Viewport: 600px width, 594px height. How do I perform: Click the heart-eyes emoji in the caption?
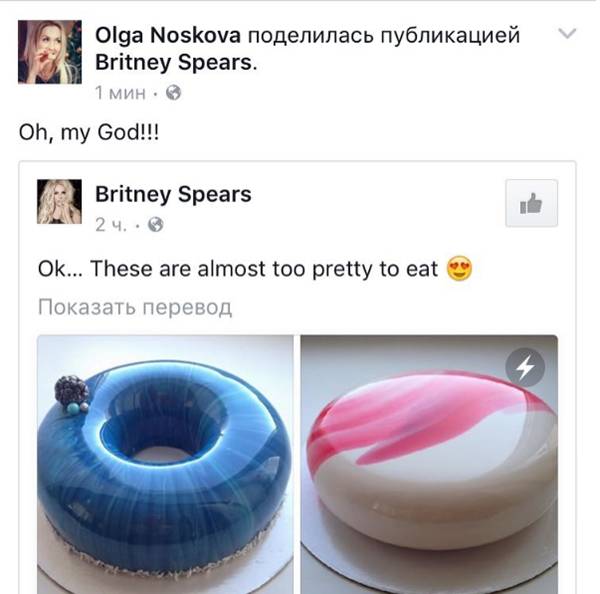tap(460, 268)
